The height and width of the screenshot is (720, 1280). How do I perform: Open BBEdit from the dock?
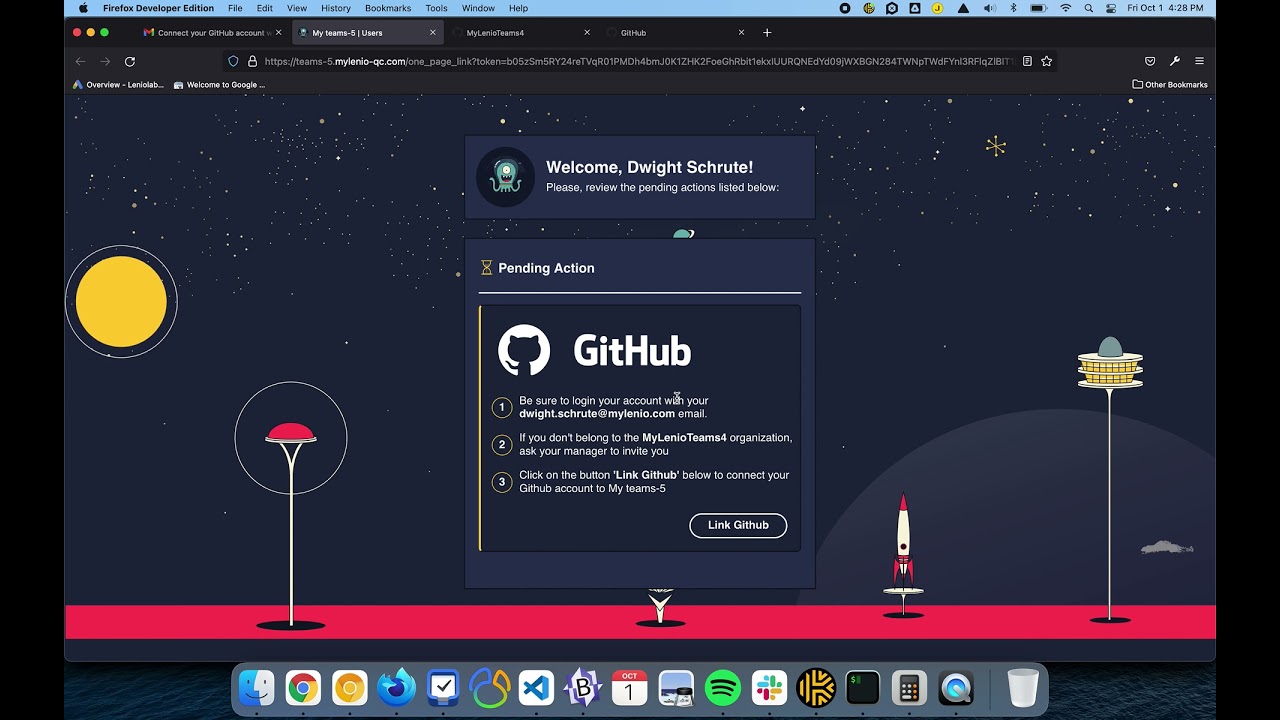583,688
